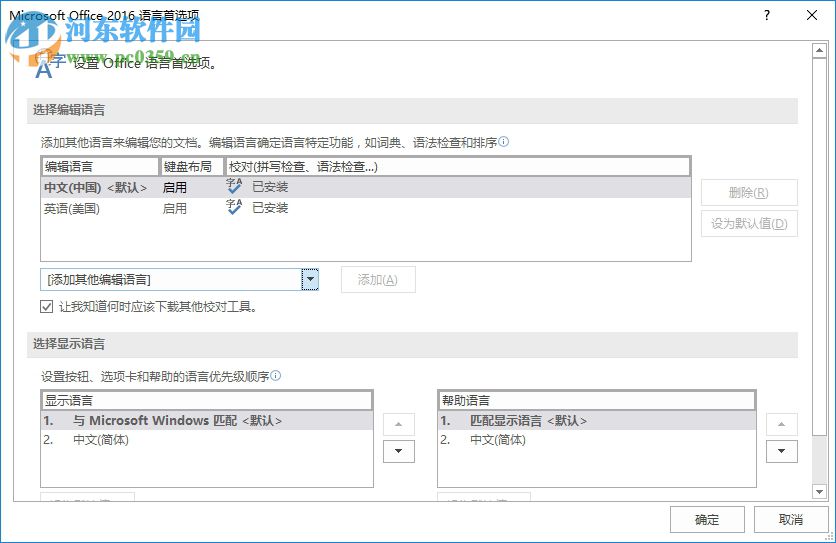The height and width of the screenshot is (543, 836).
Task: Move display language up arrow
Action: pos(398,425)
